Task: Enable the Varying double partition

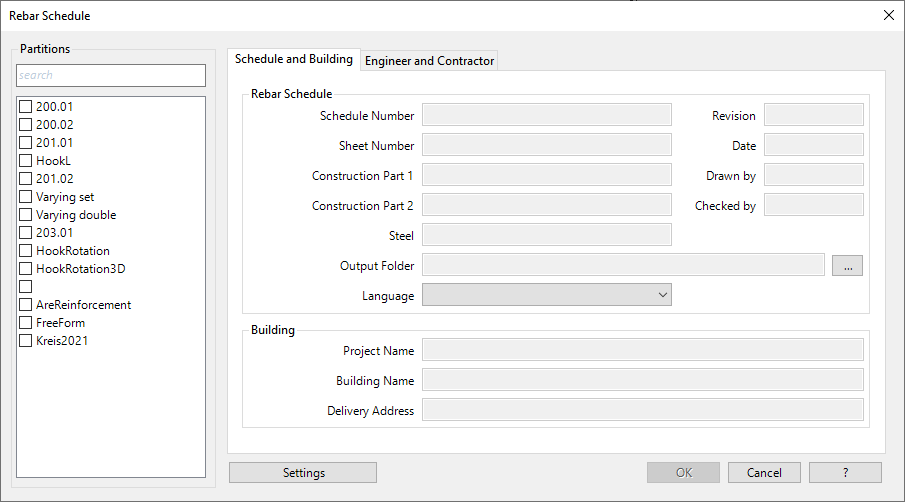Action: tap(27, 215)
